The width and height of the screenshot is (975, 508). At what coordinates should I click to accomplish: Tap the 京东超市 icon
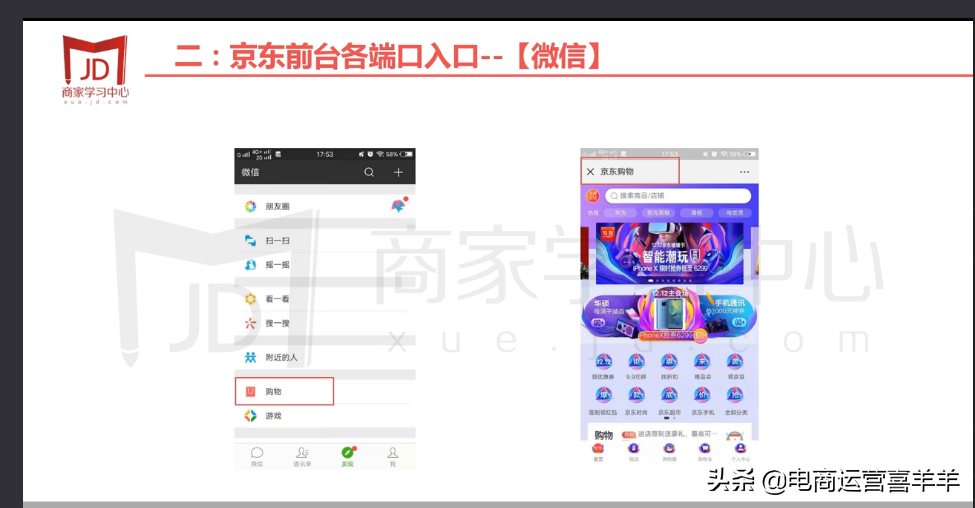pos(669,402)
